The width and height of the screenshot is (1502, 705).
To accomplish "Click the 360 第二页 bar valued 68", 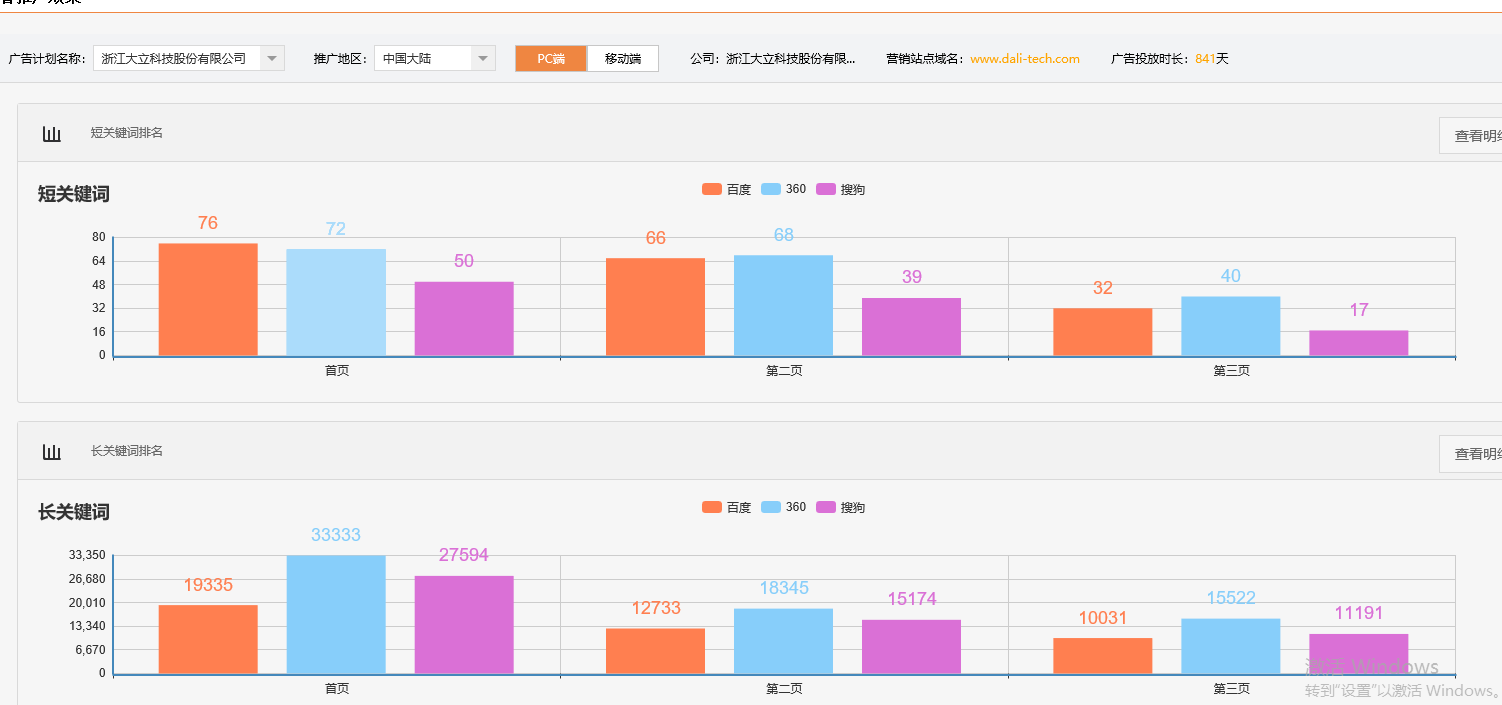I will click(783, 305).
